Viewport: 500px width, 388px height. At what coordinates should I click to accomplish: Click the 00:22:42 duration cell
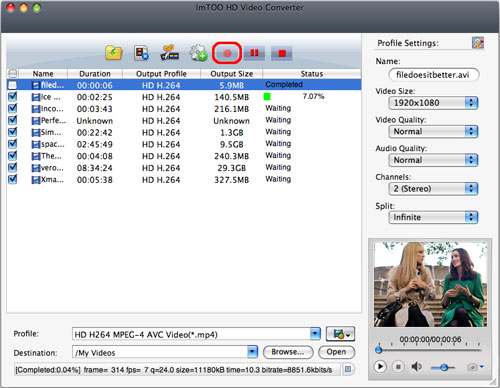(95, 133)
